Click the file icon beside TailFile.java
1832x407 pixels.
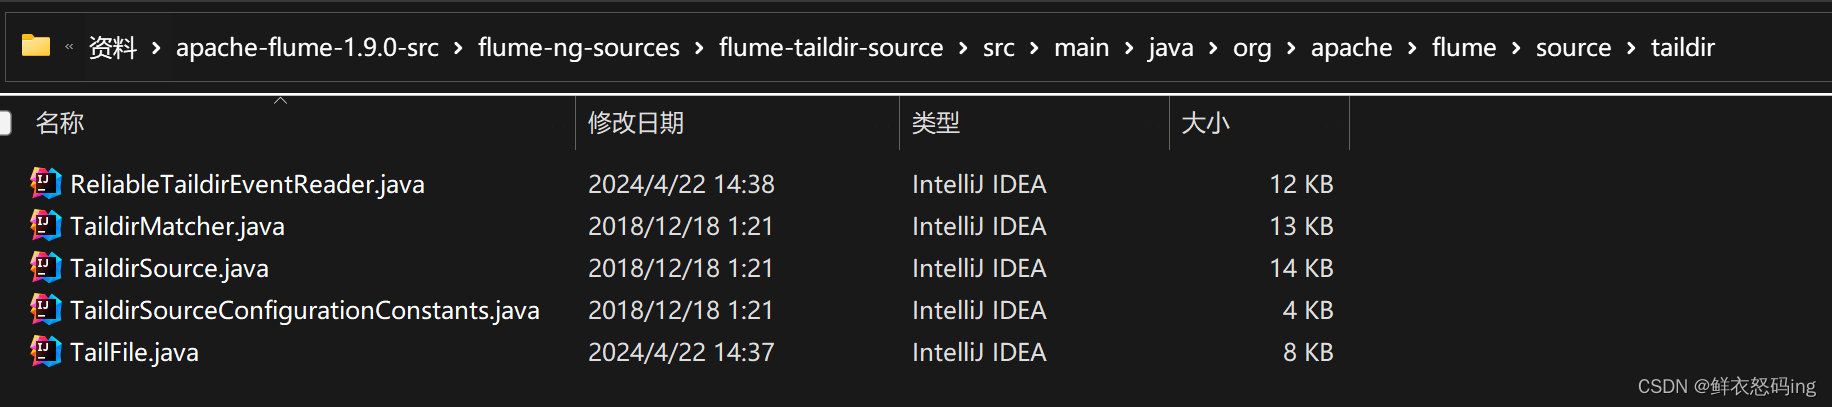coord(45,352)
